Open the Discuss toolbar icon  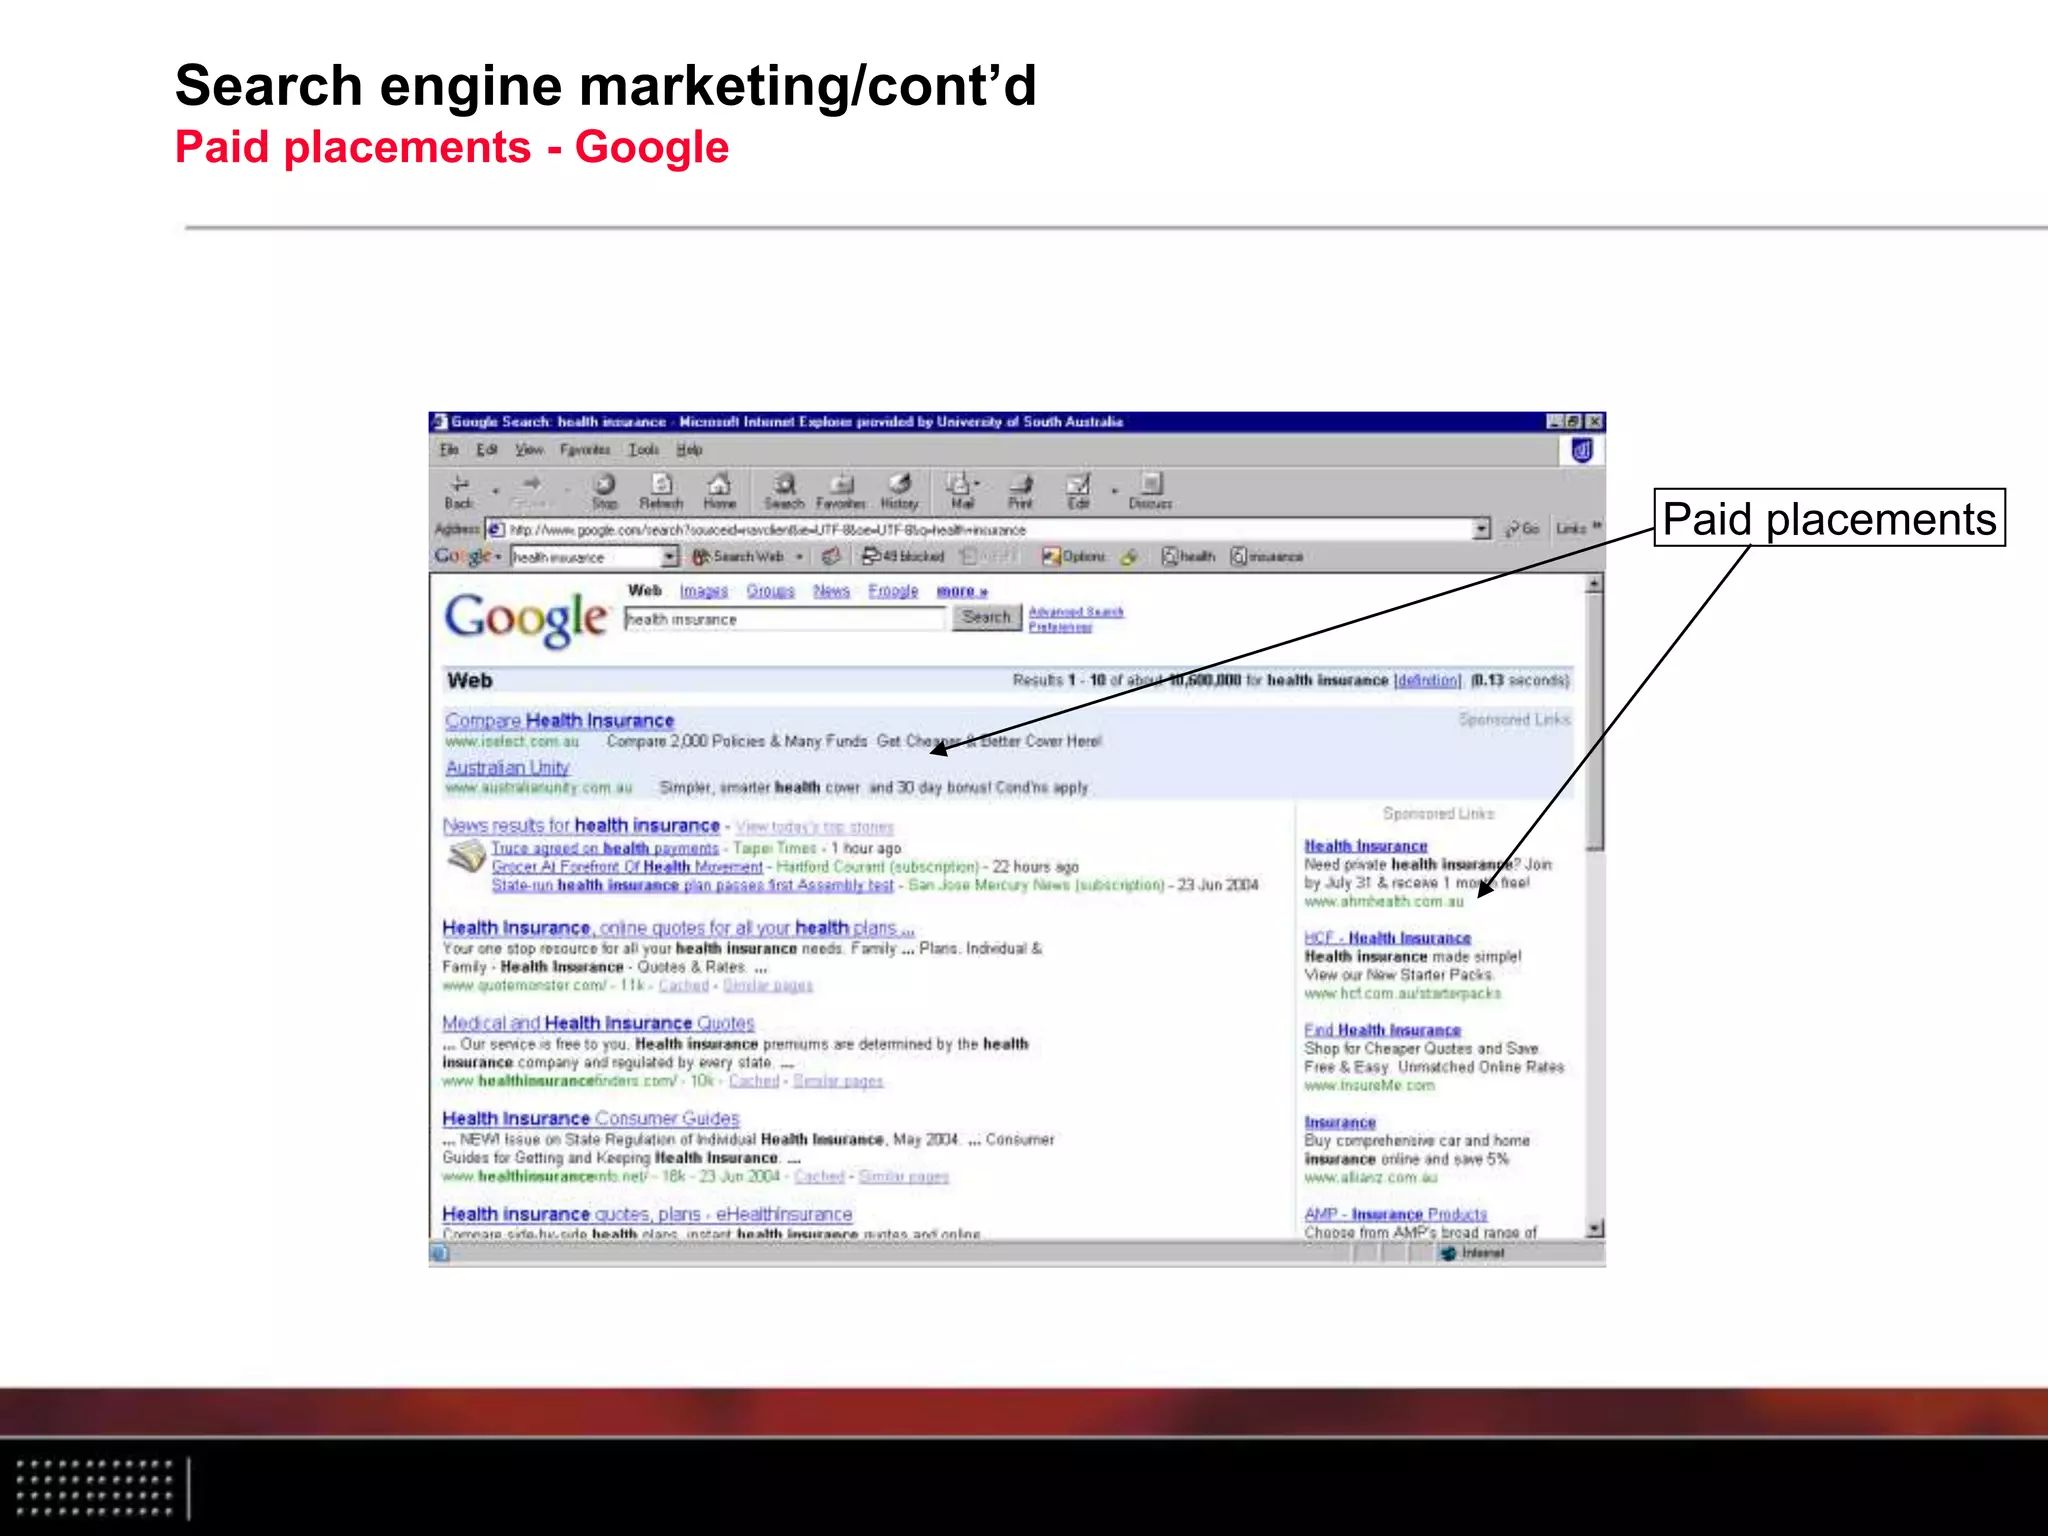(x=1150, y=491)
